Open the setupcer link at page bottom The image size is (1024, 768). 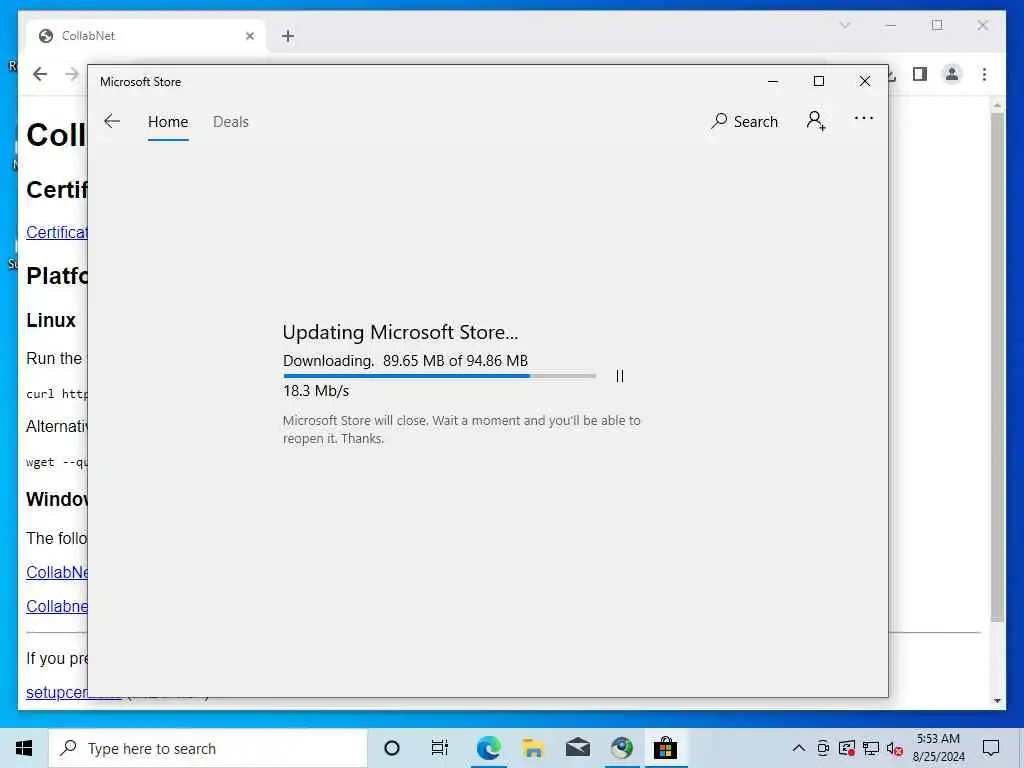(57, 692)
